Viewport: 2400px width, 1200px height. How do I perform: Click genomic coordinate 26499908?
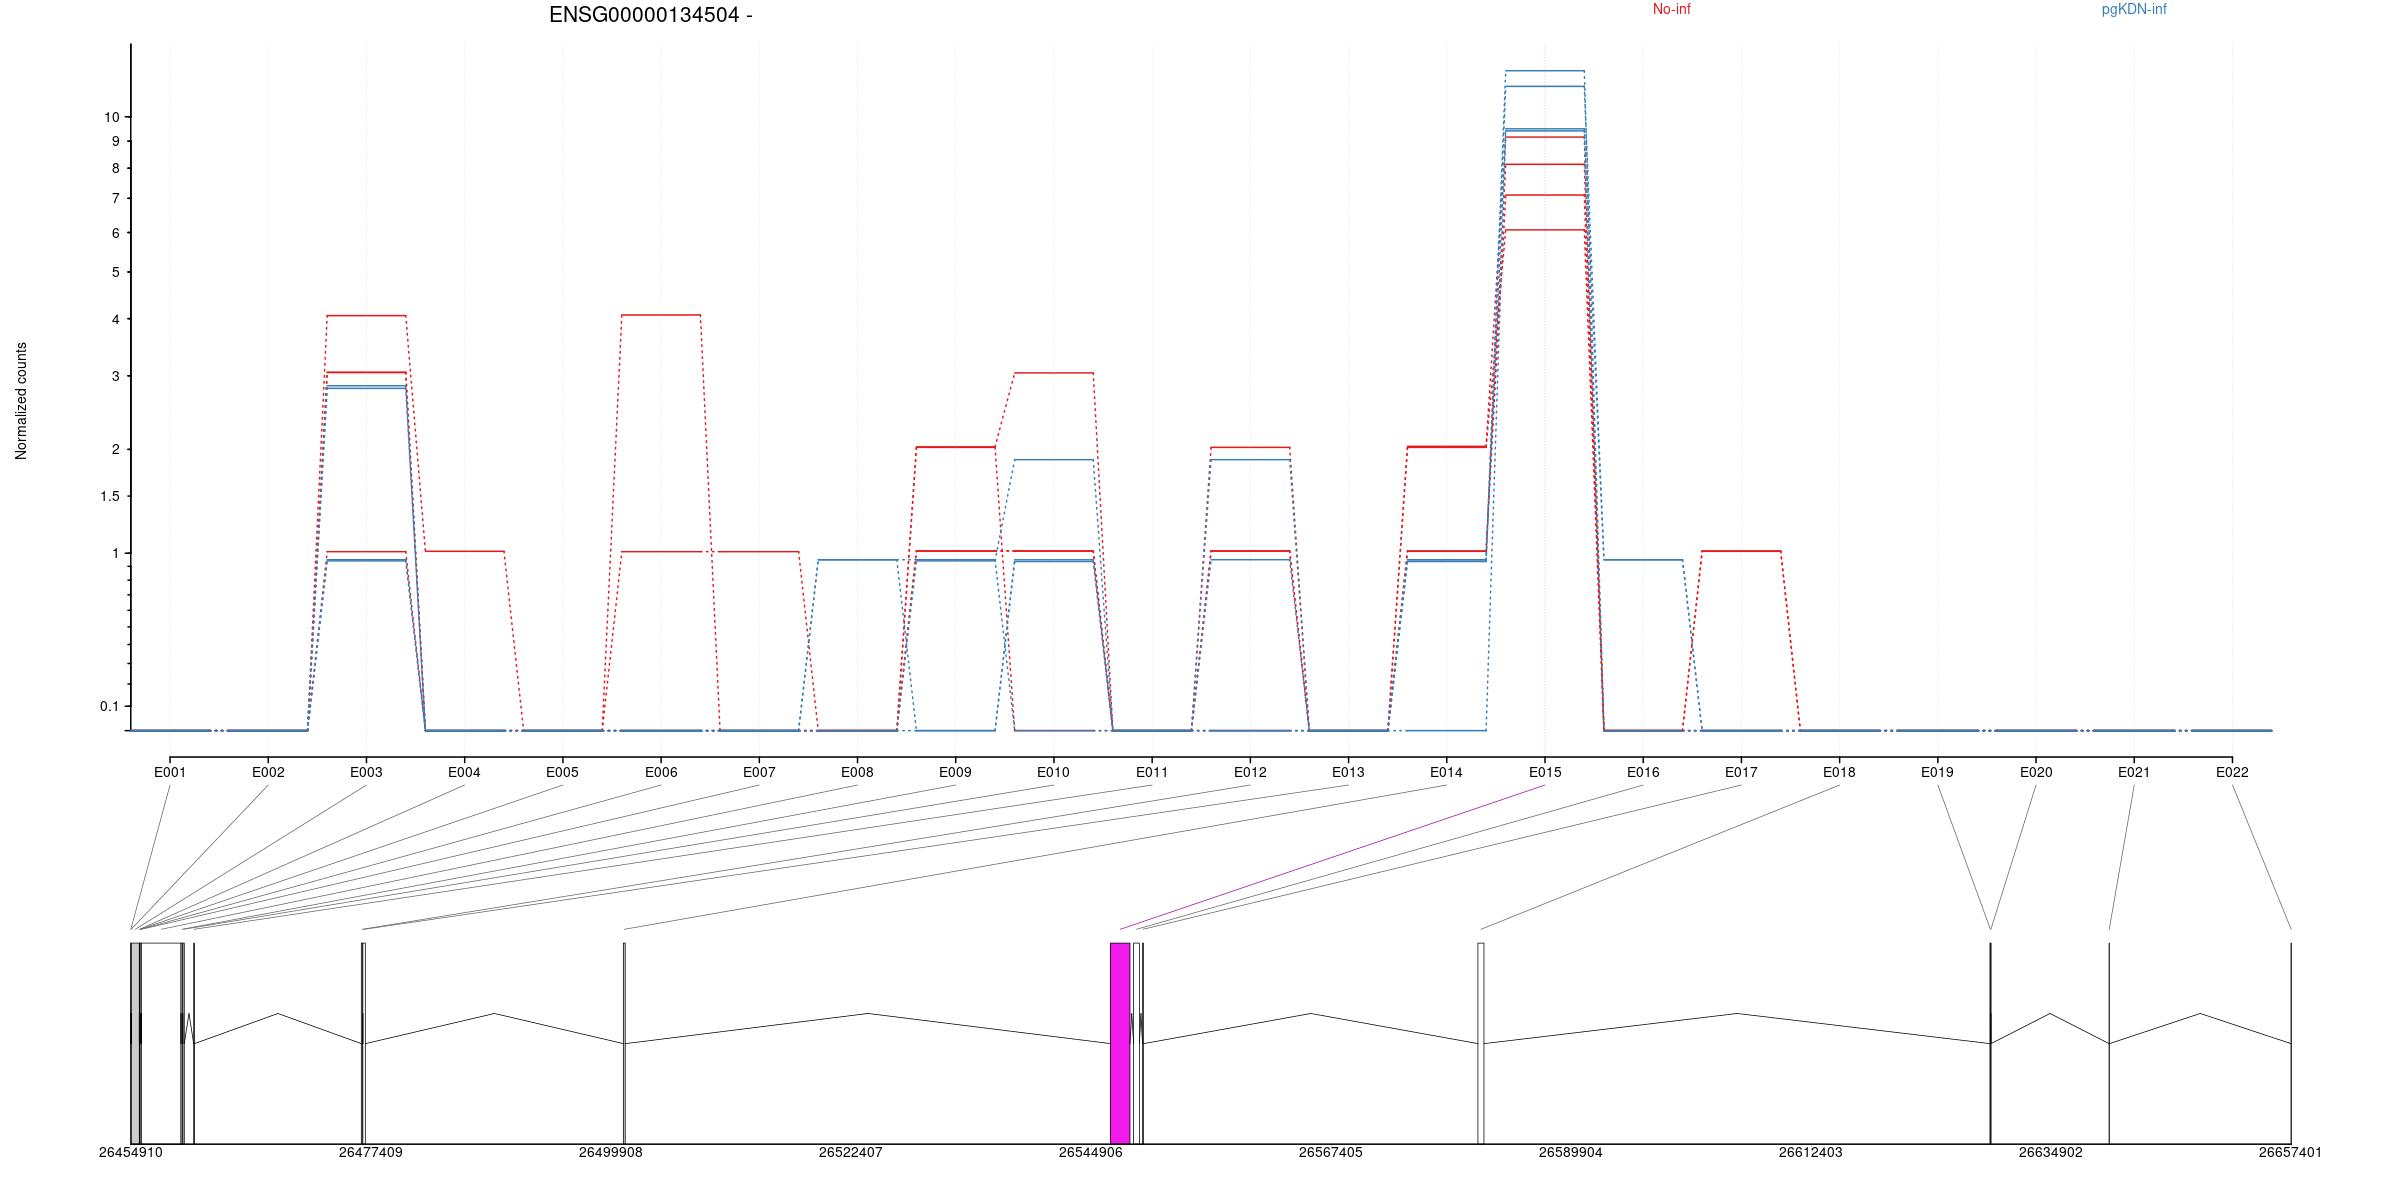pyautogui.click(x=610, y=1152)
